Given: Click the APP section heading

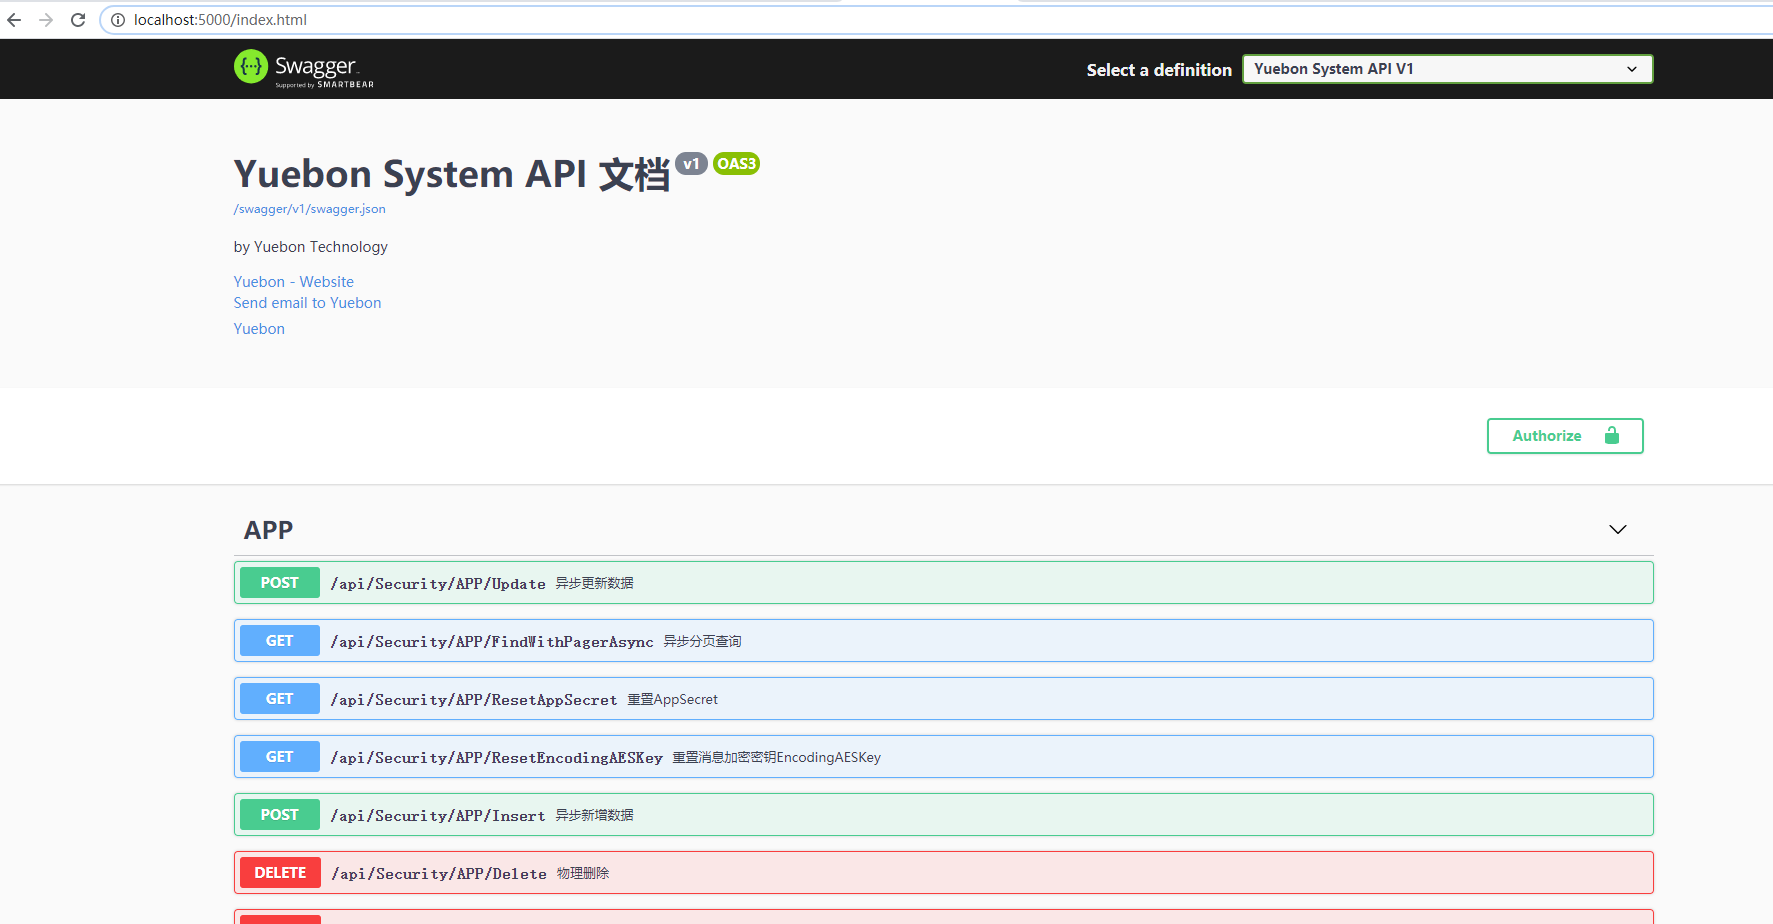Looking at the screenshot, I should click(268, 530).
